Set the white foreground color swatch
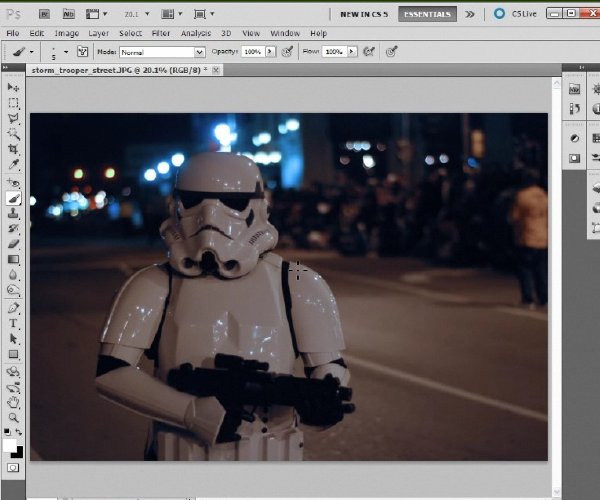Screen dimensions: 600x500 pos(9,445)
